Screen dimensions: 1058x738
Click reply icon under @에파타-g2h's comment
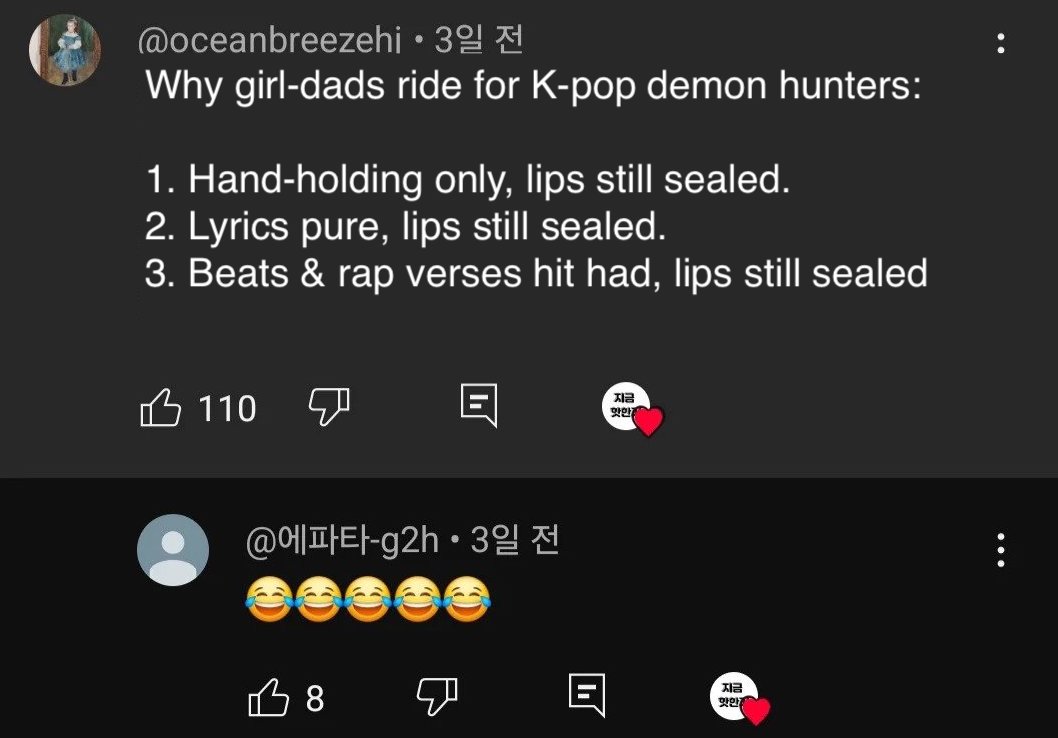tap(587, 694)
